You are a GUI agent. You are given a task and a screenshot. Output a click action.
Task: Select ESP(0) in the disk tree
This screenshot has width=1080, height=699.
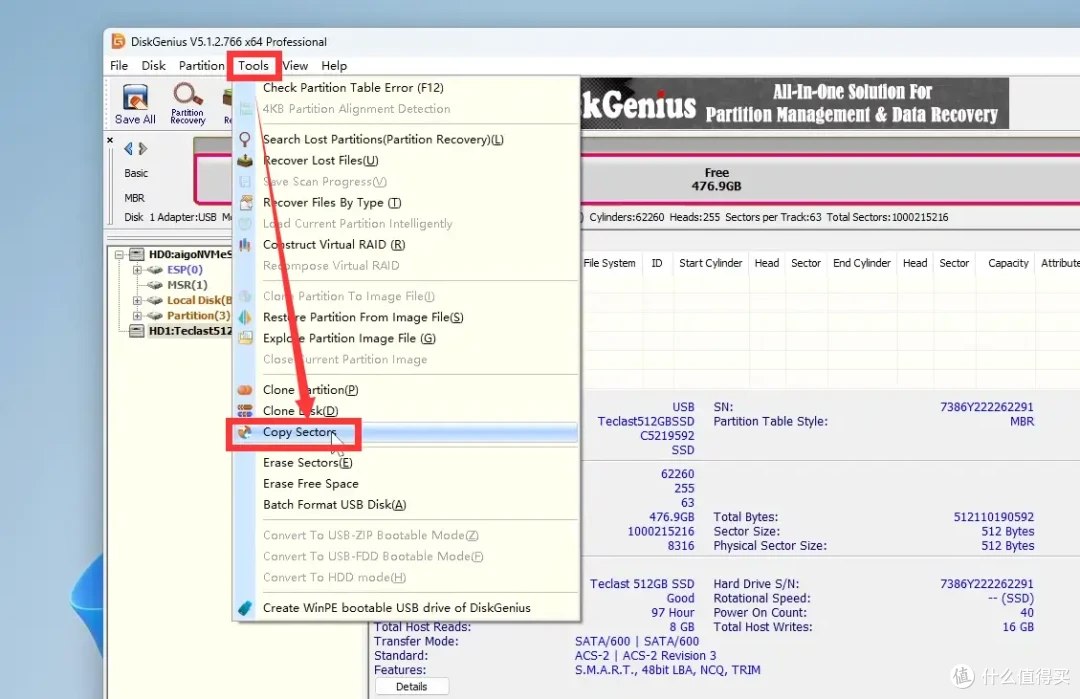[185, 270]
